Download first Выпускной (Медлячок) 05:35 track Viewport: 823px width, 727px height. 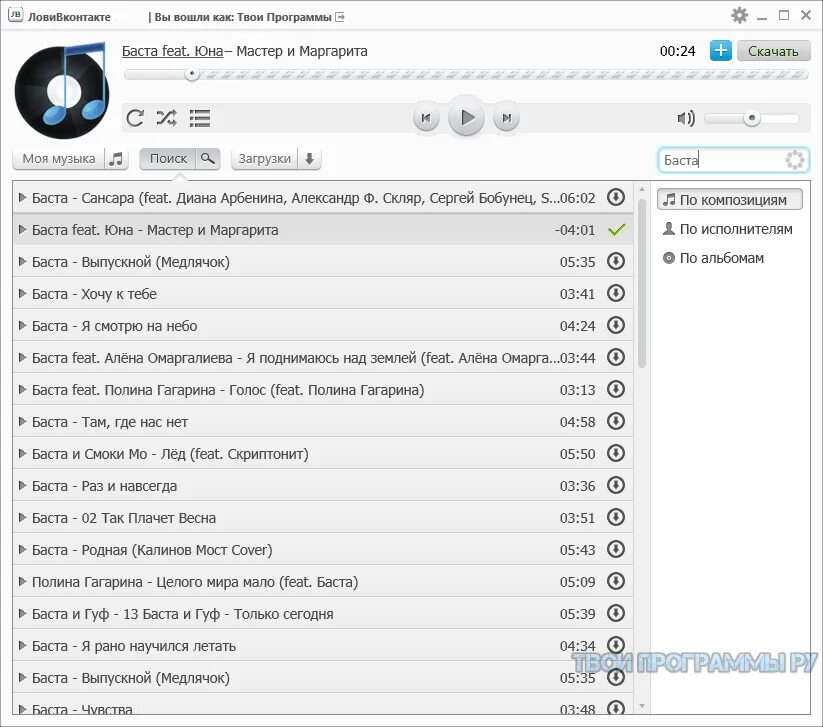click(x=616, y=261)
